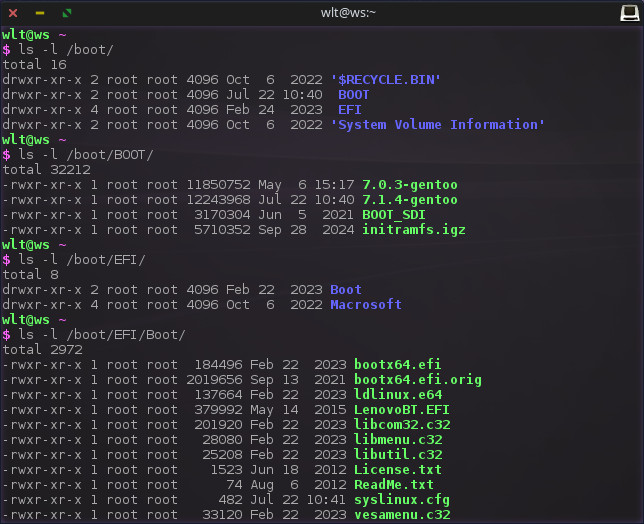Click the command 'ls -l /boot/EFI/'

pos(82,260)
